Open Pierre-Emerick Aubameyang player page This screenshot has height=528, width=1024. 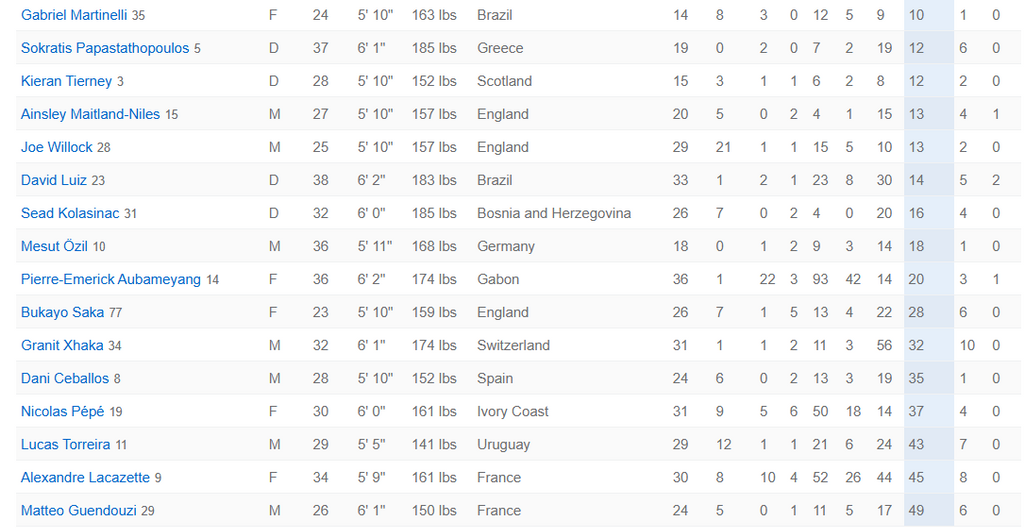111,279
